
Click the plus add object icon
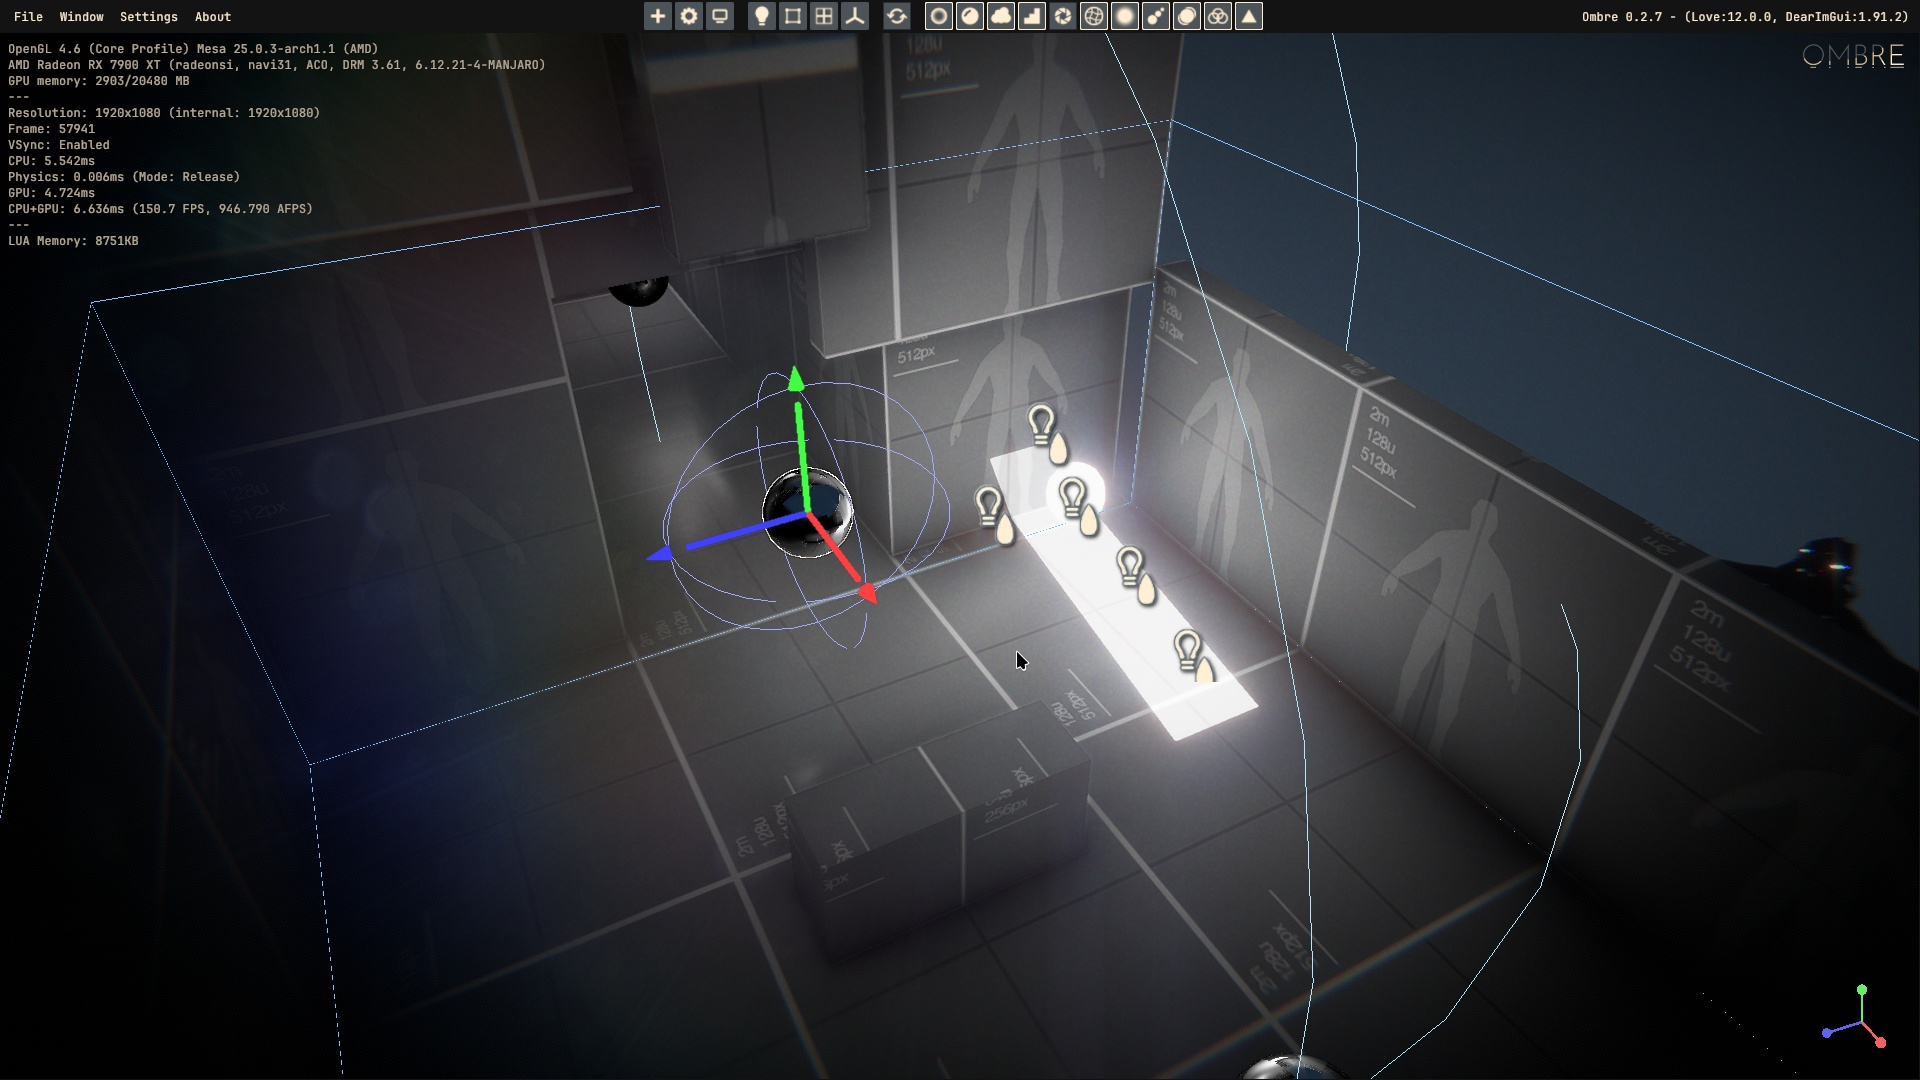(x=657, y=16)
